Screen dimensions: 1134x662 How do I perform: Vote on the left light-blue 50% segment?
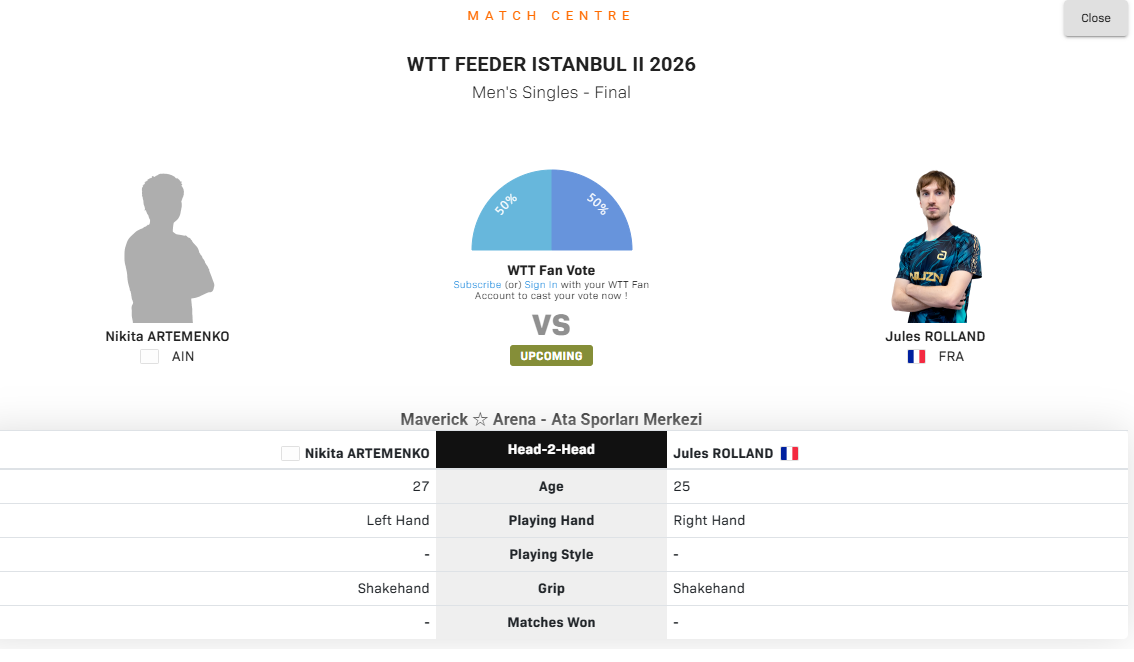tap(512, 211)
